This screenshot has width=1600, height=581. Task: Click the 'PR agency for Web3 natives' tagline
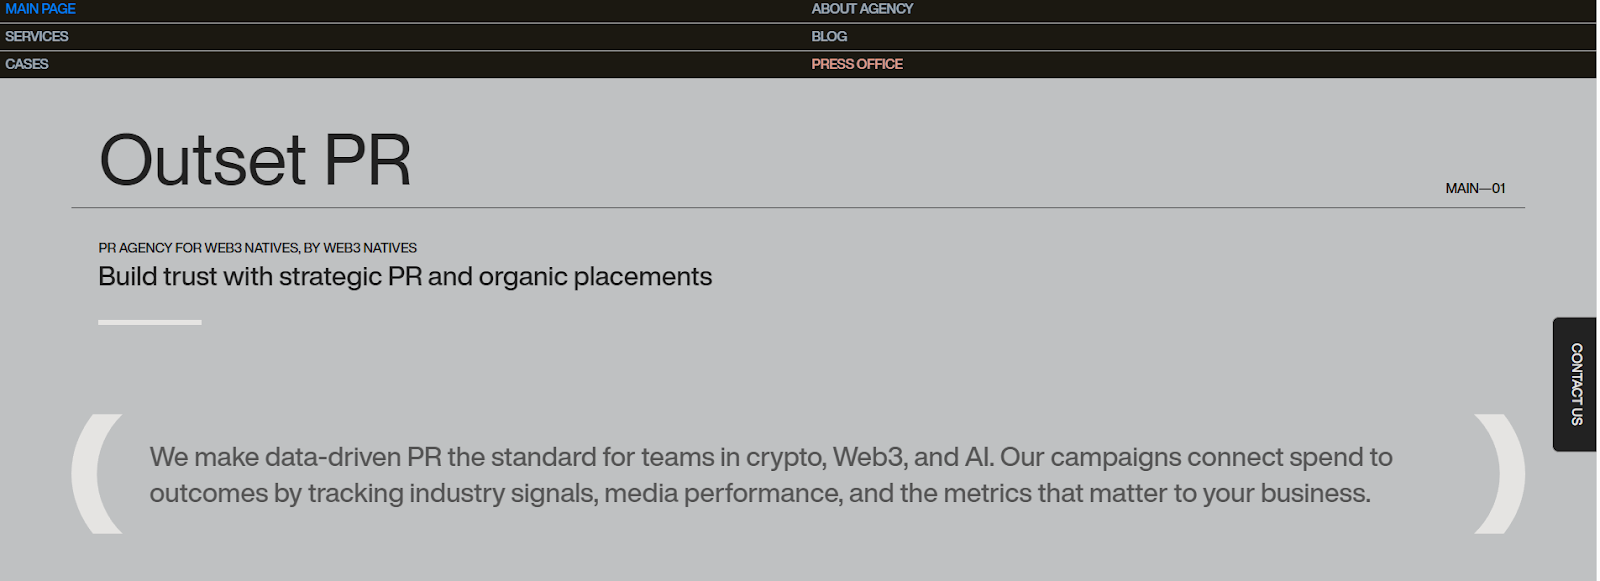(257, 248)
